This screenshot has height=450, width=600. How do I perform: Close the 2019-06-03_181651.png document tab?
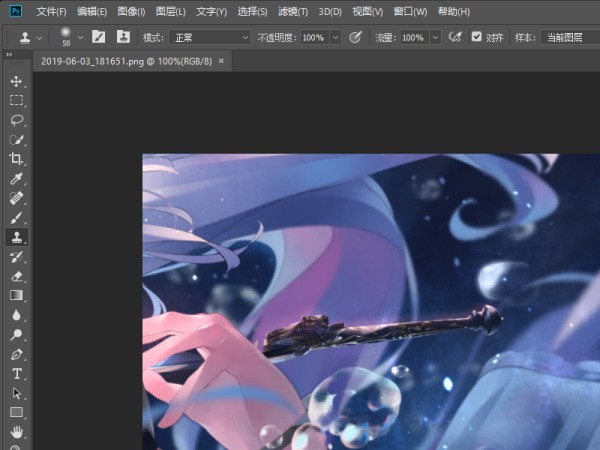coord(221,60)
